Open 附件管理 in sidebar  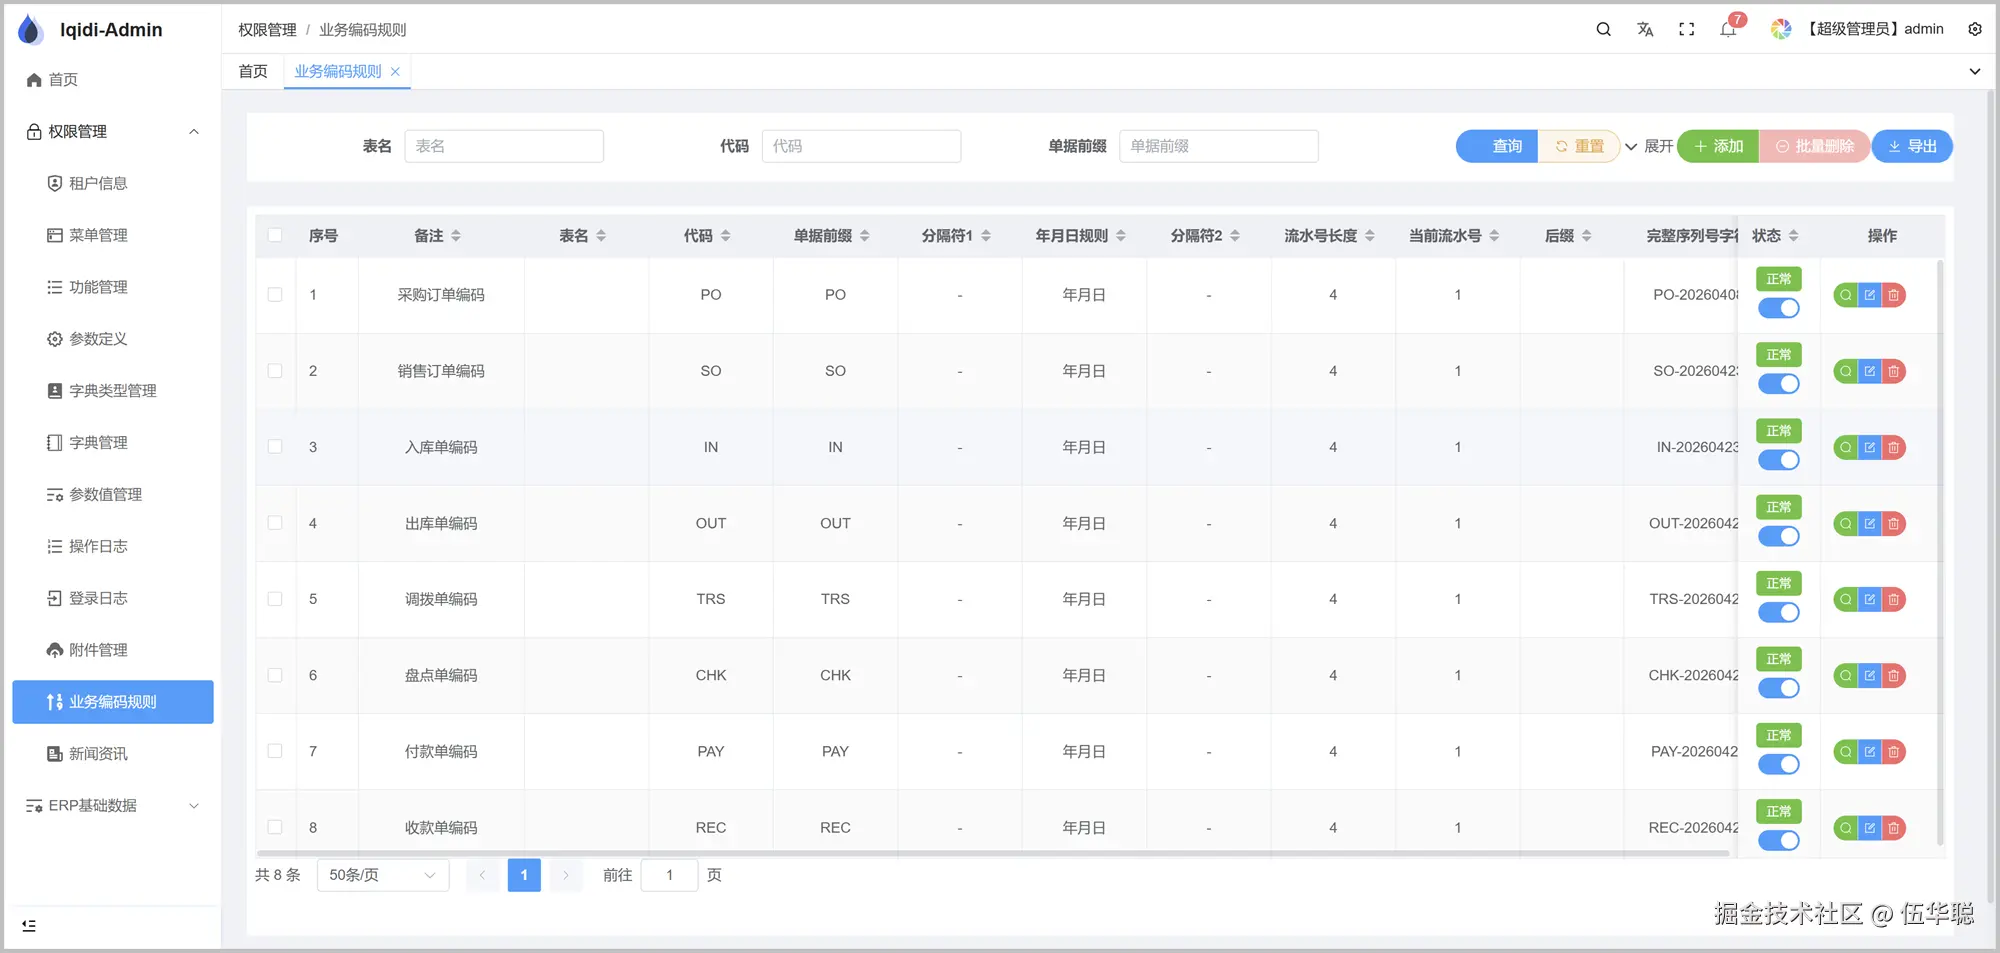click(113, 650)
